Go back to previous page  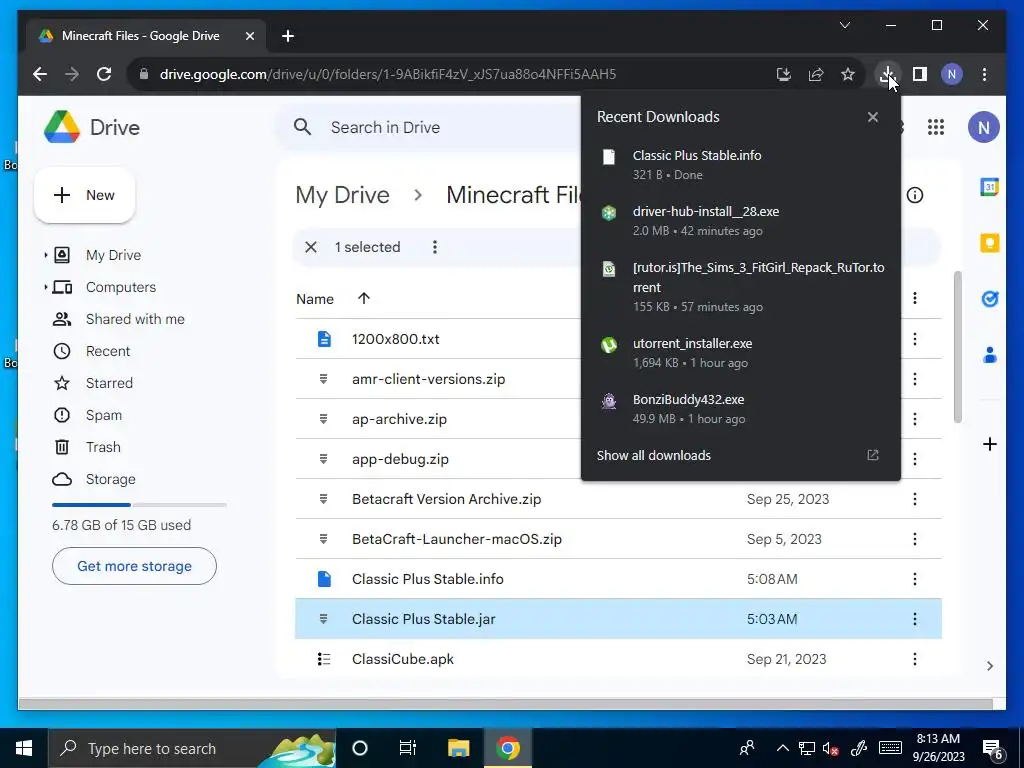click(40, 74)
